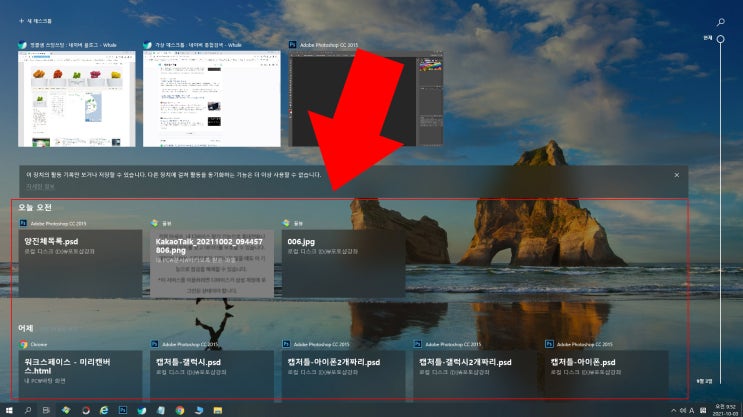Open the clock and date in taskbar
Viewport: 743px width, 417px height.
coord(725,410)
